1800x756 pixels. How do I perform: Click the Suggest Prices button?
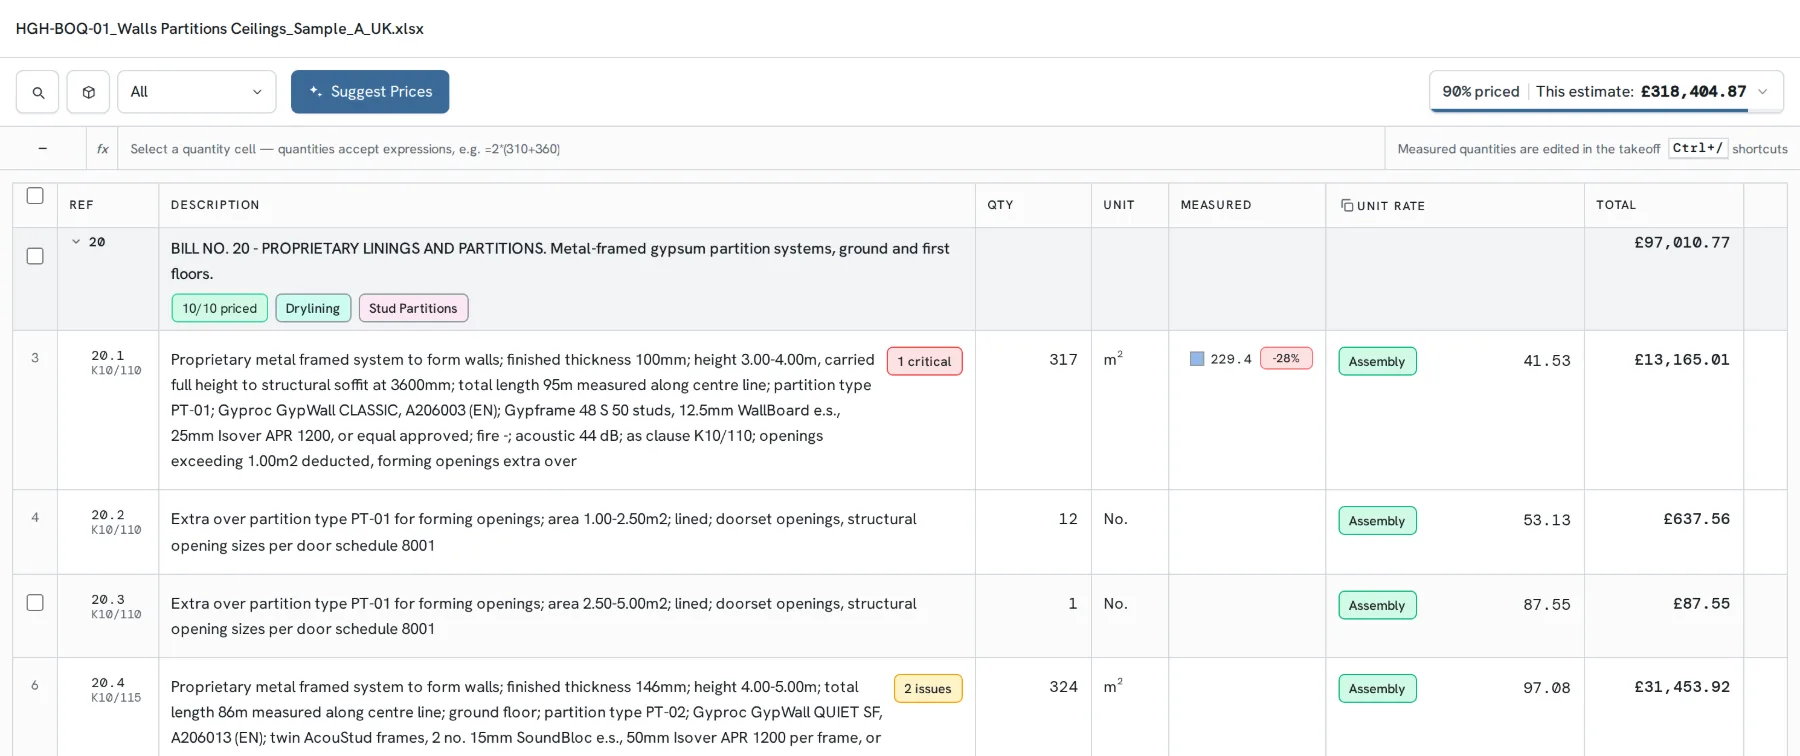click(x=370, y=92)
